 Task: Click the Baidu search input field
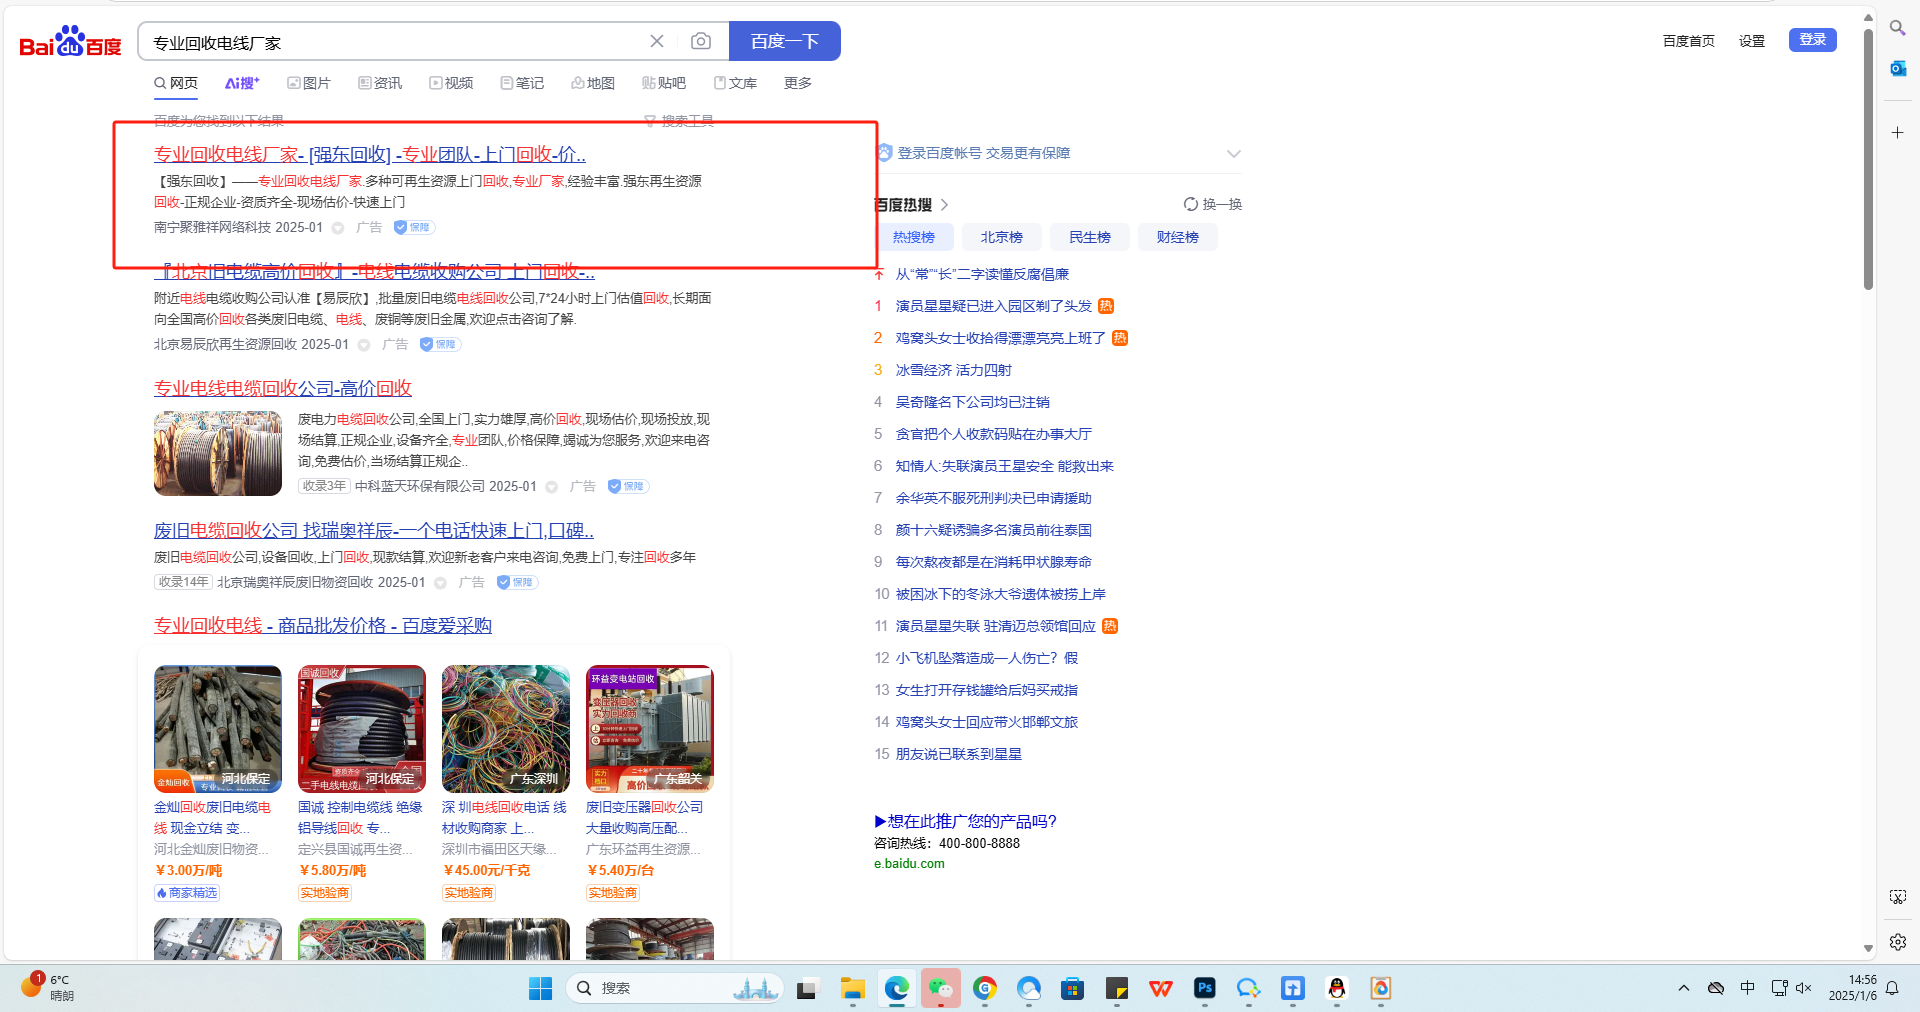click(390, 42)
